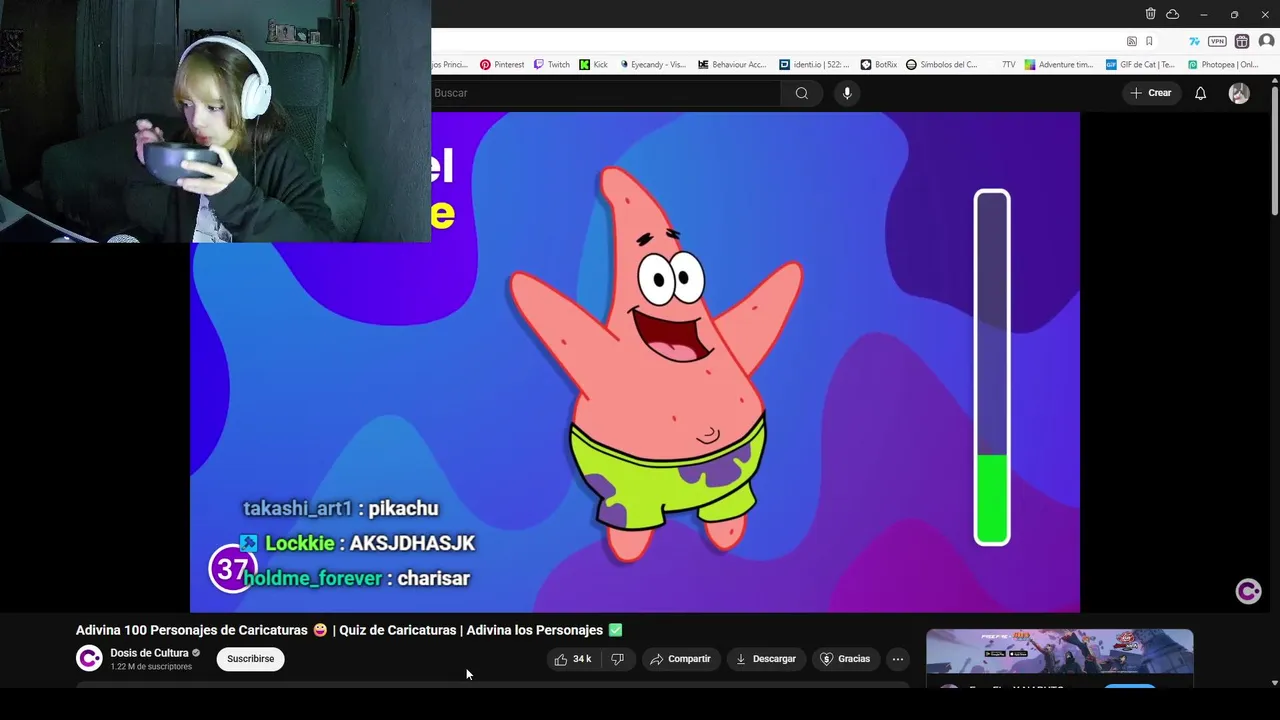The height and width of the screenshot is (720, 1280).
Task: Click the RSS feed icon in address bar
Action: point(1131,41)
